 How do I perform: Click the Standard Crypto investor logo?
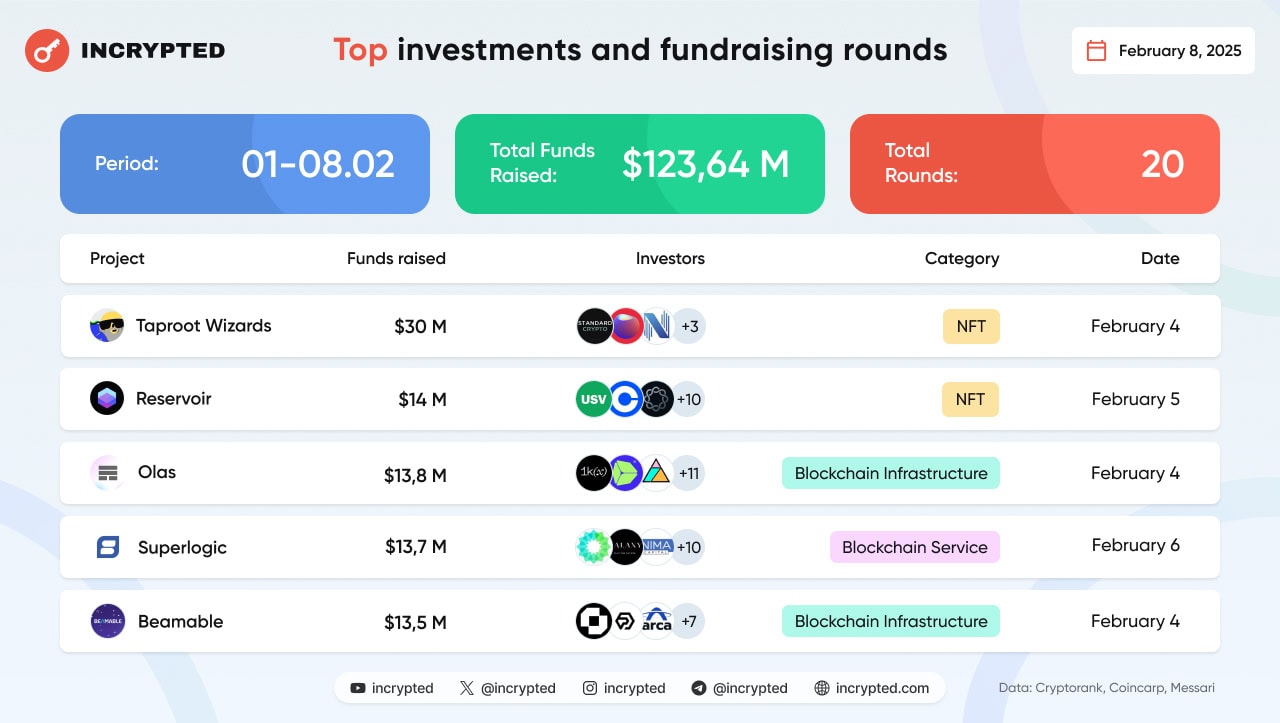594,326
